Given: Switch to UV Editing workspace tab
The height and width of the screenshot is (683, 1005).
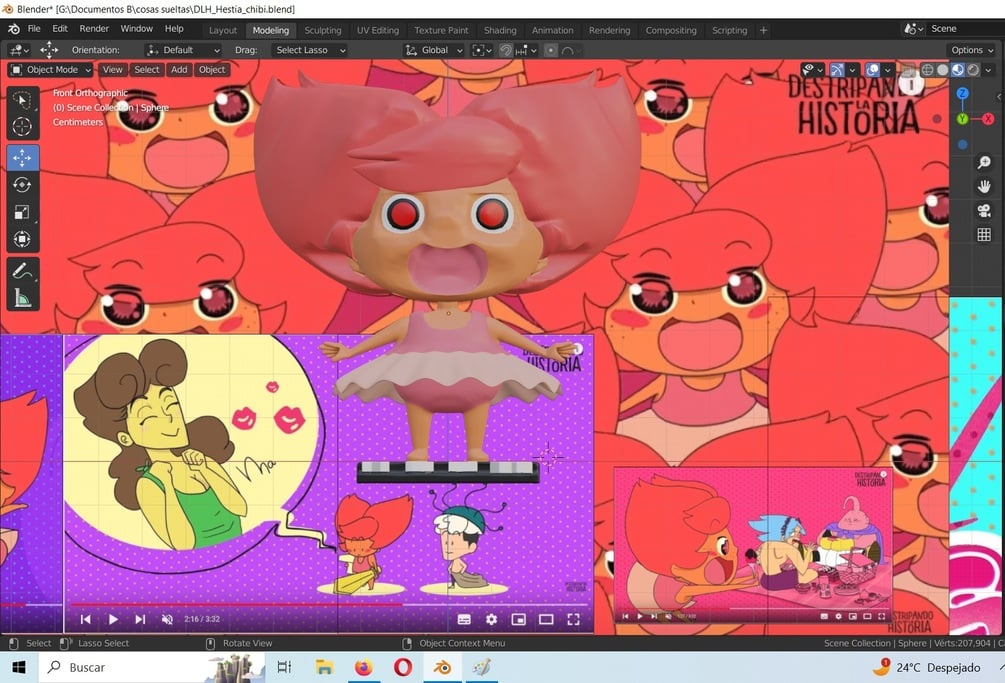Looking at the screenshot, I should 378,30.
